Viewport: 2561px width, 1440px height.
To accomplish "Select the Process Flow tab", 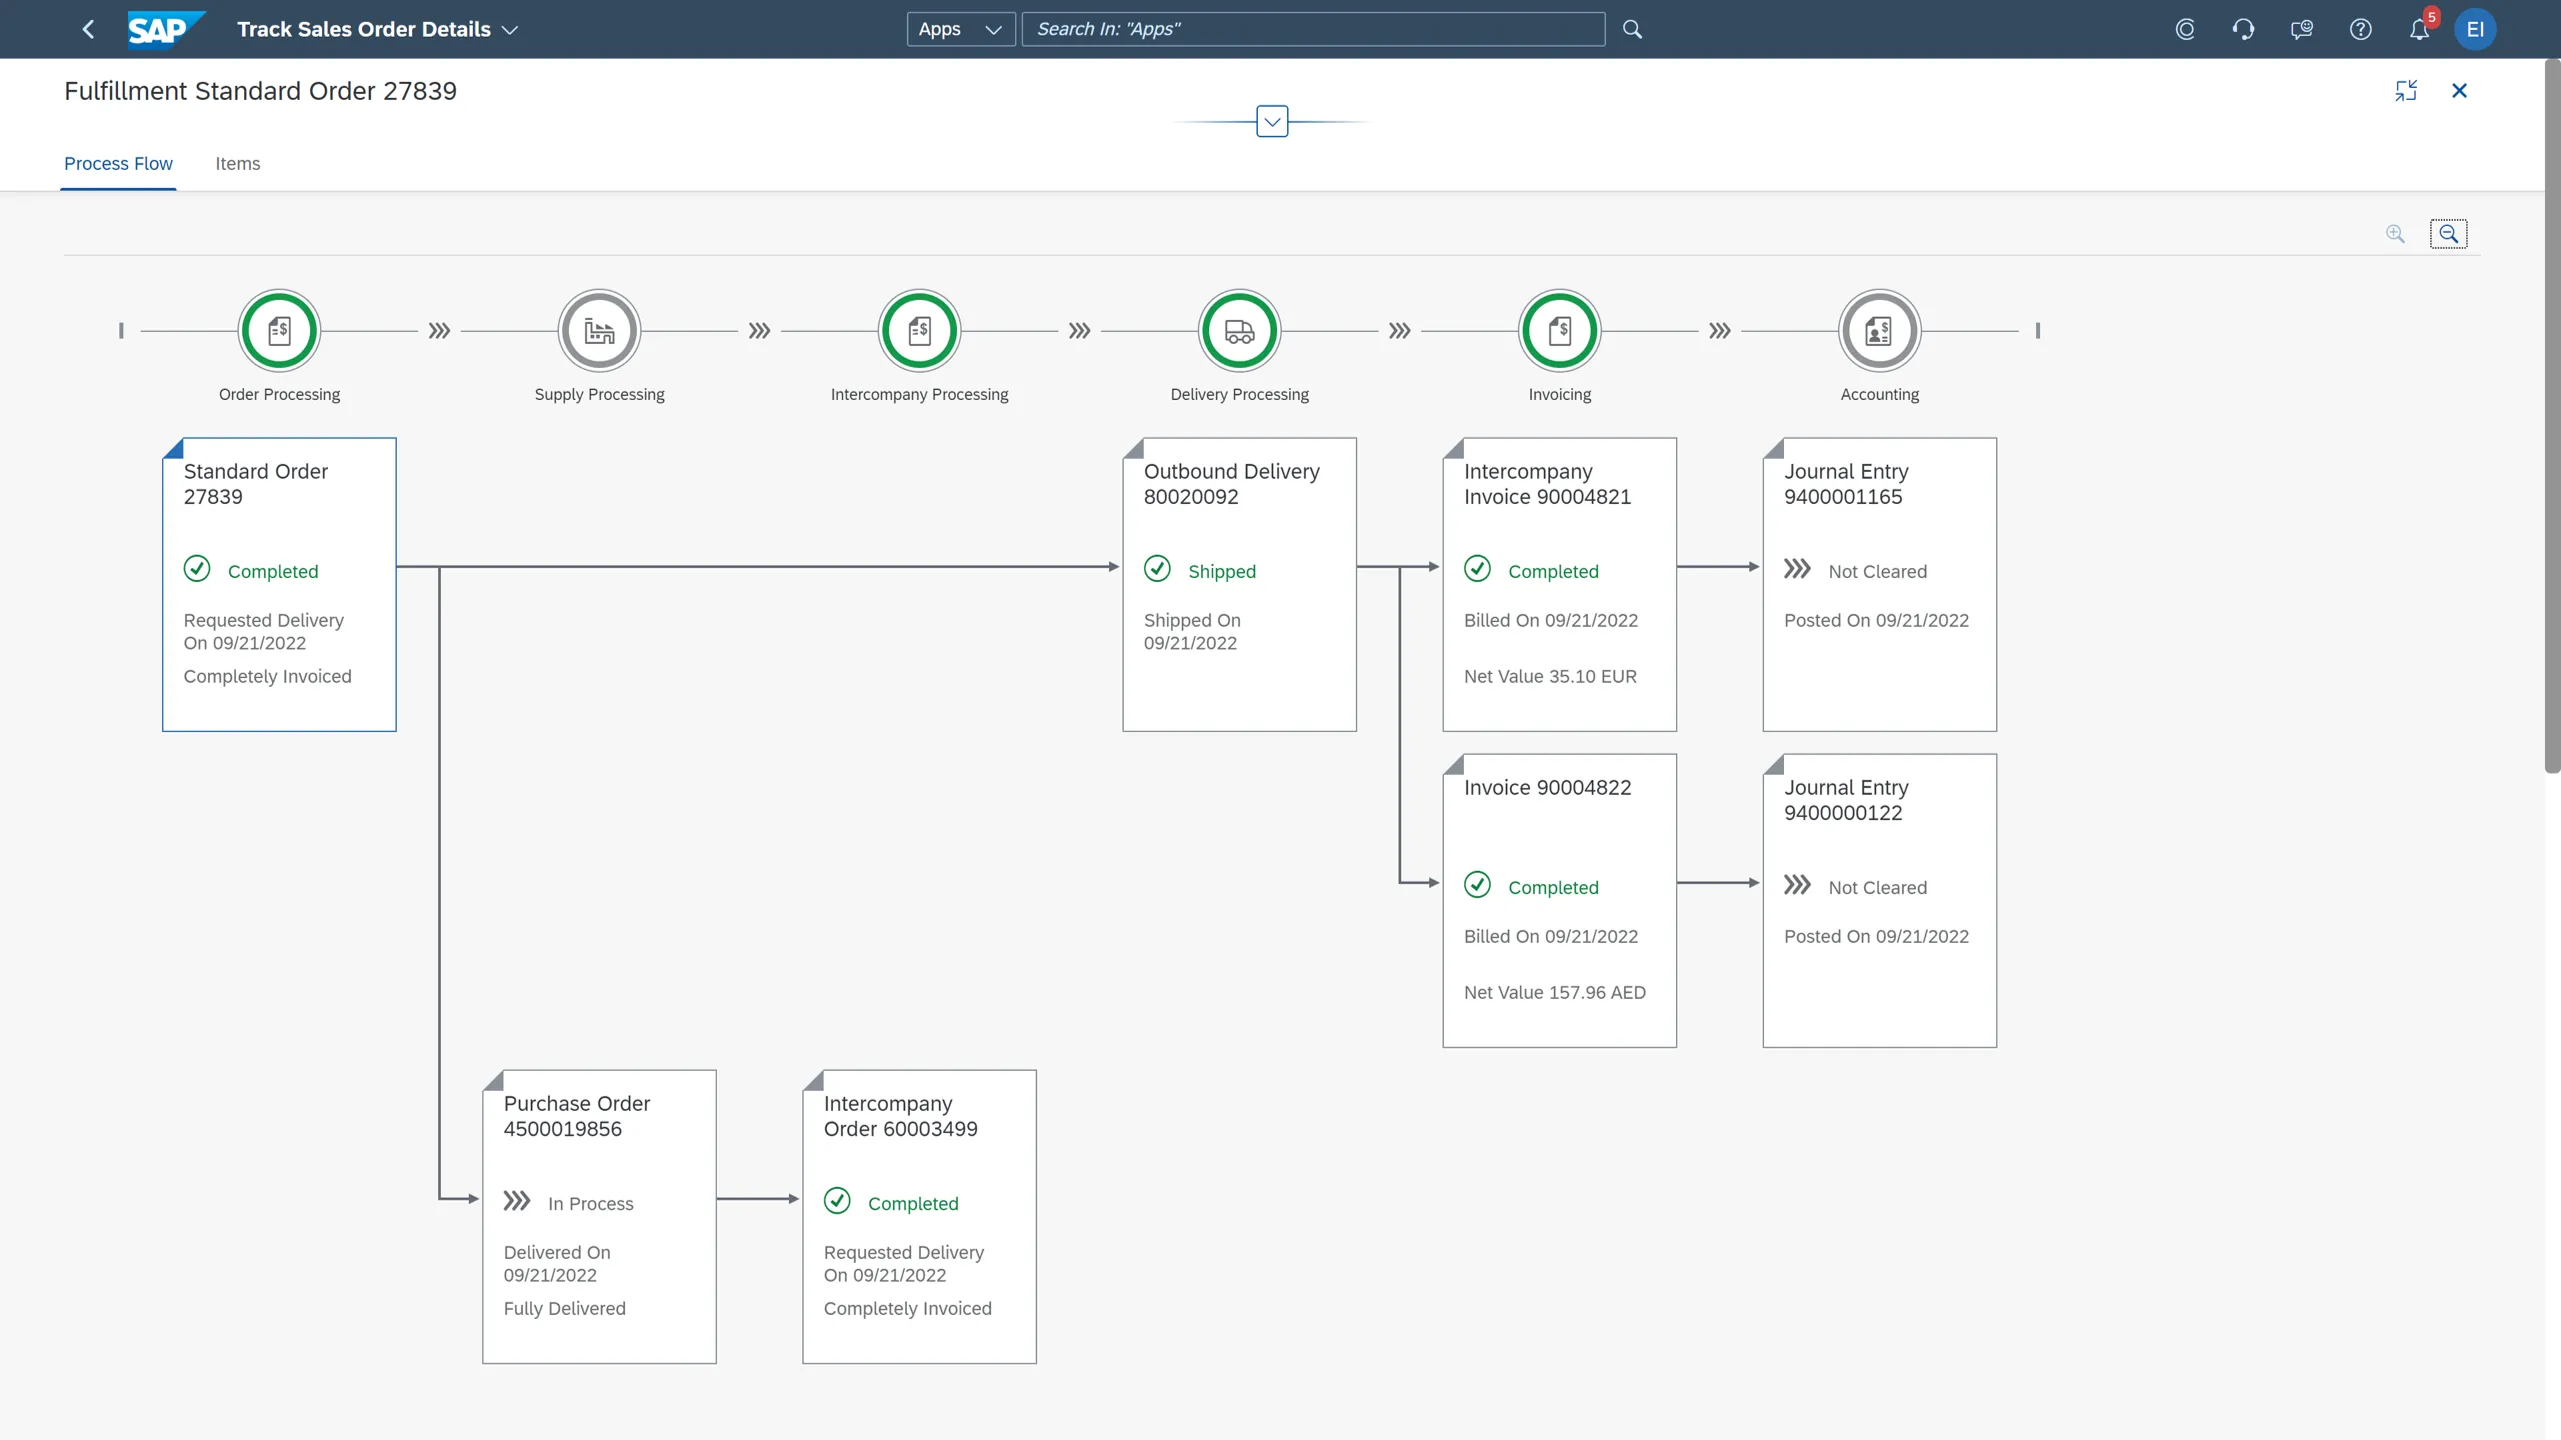I will pyautogui.click(x=118, y=163).
